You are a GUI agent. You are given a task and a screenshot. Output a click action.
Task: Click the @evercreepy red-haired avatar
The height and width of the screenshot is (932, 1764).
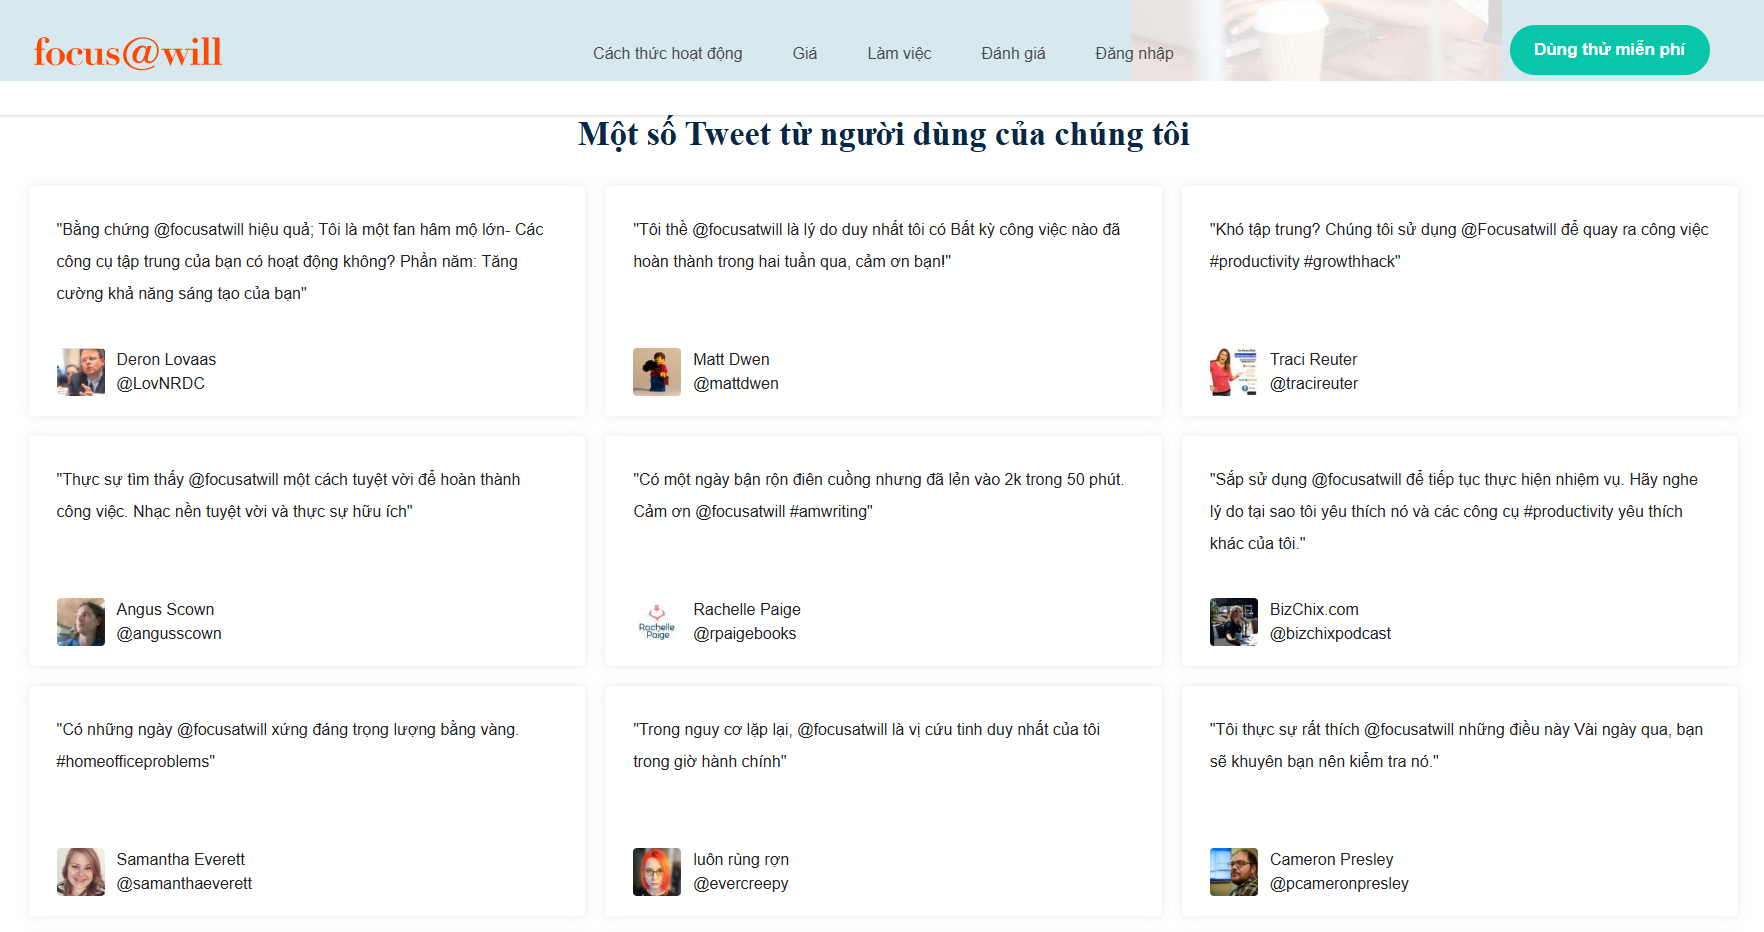point(657,872)
